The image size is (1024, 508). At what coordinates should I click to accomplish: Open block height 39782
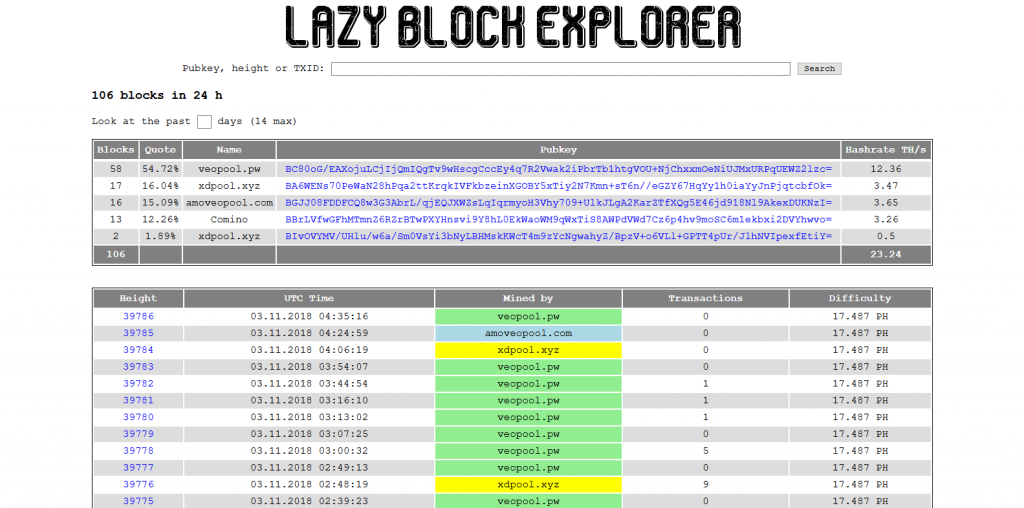pos(138,384)
